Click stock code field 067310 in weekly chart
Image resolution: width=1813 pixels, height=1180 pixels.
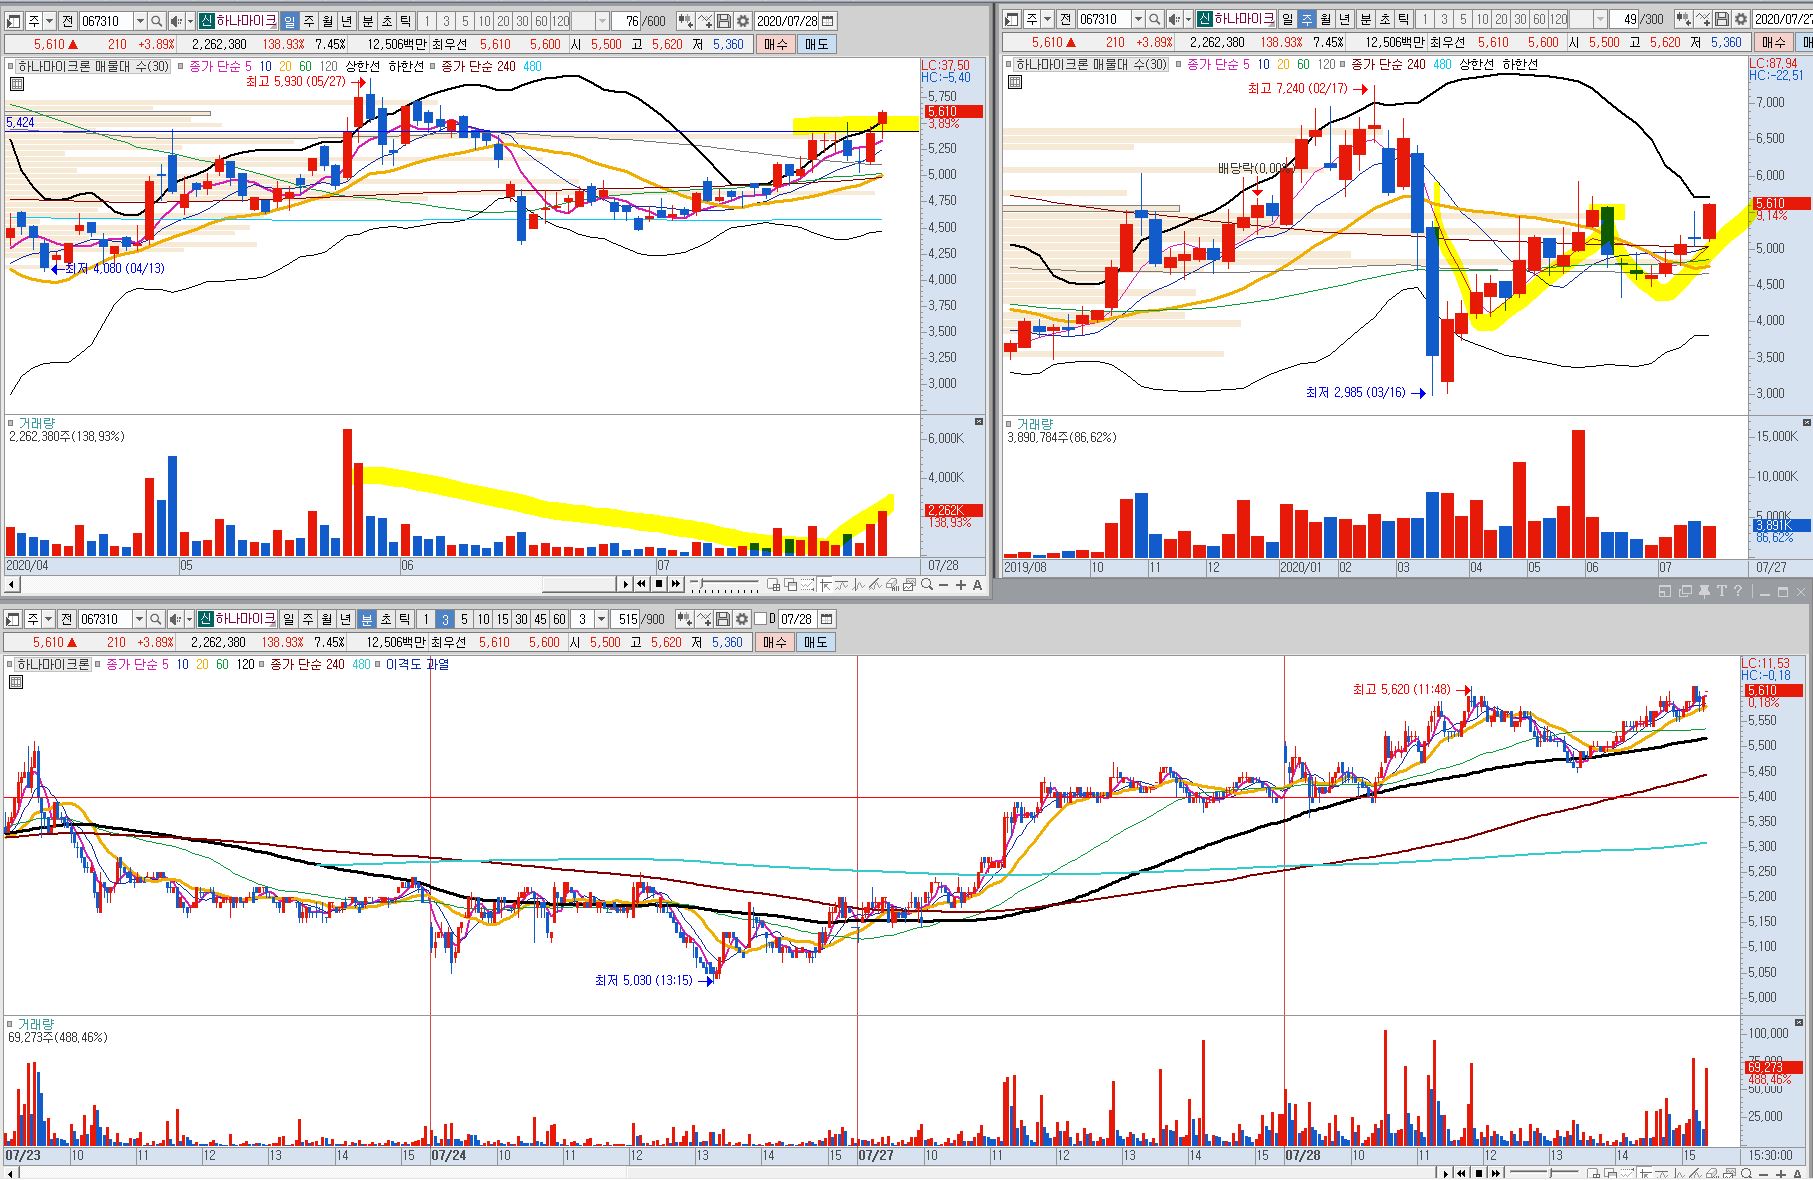[1104, 19]
